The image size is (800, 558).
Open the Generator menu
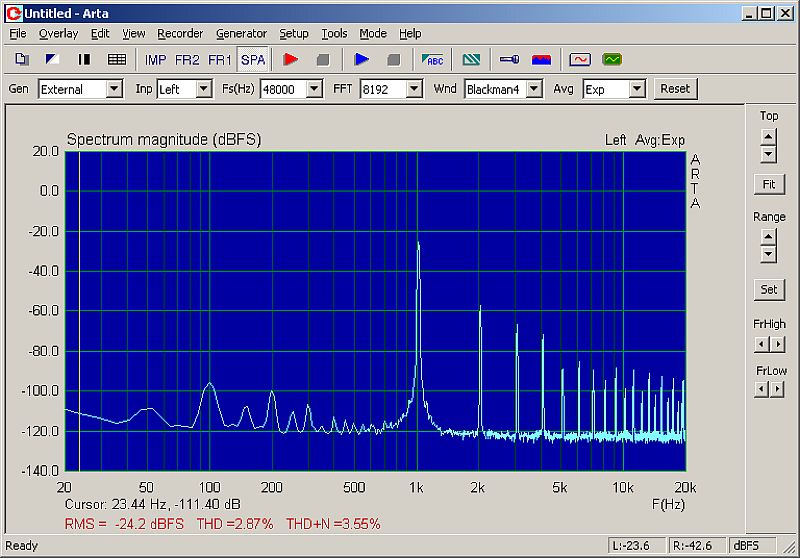tap(241, 34)
